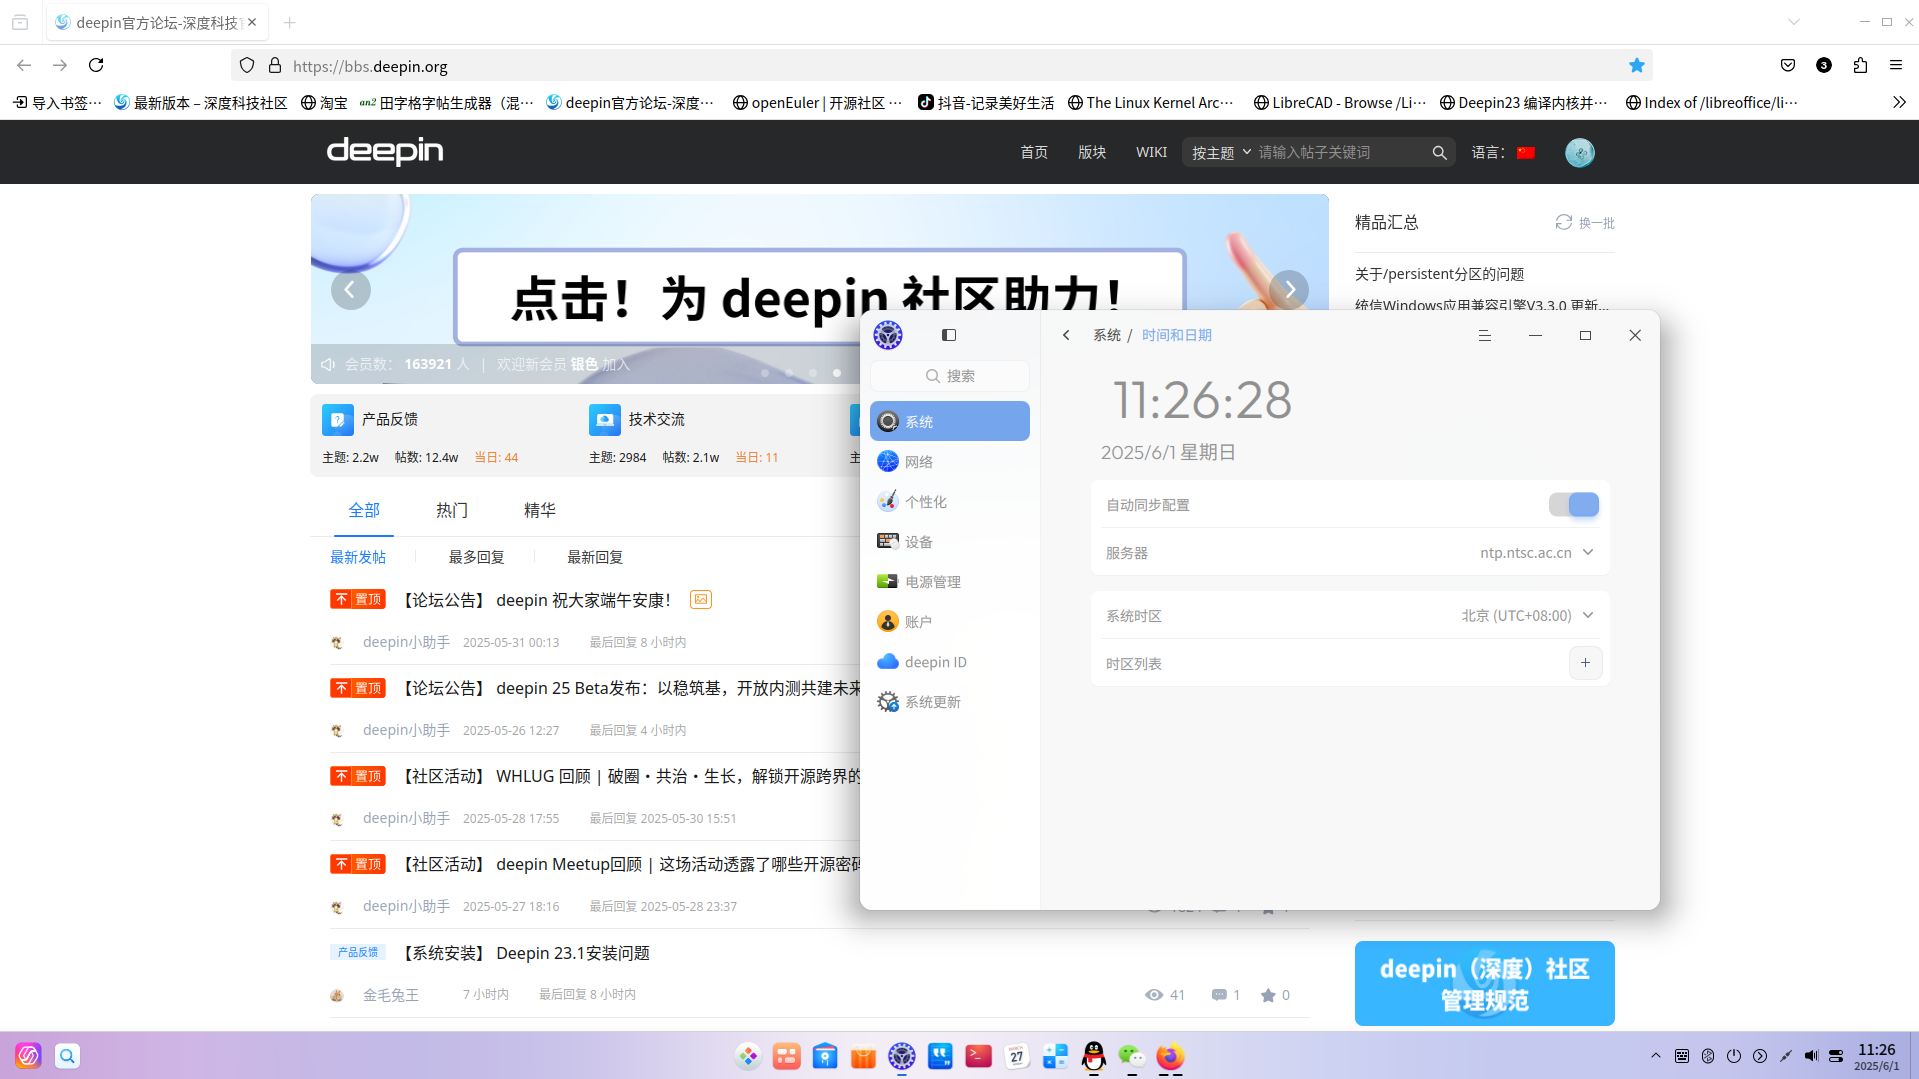Screen dimensions: 1919x1079
Task: Reload the page in Firefox
Action: click(96, 65)
